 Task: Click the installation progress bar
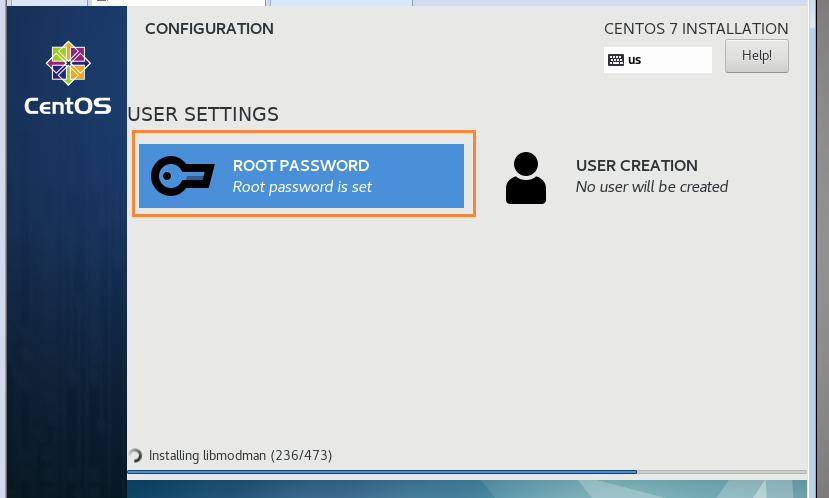(x=467, y=472)
